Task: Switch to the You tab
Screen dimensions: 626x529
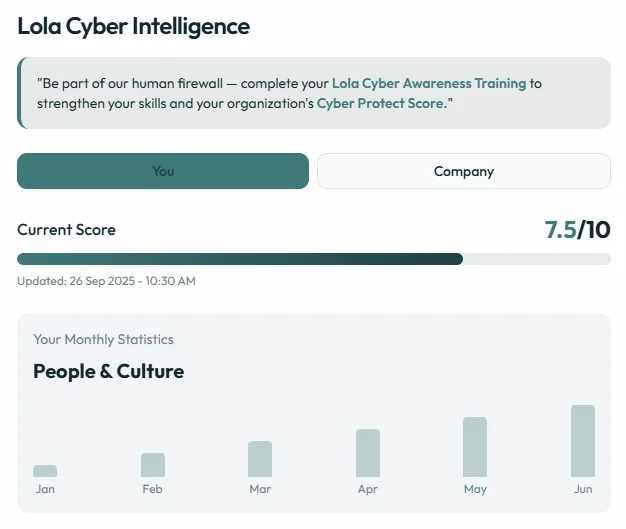Action: click(163, 171)
